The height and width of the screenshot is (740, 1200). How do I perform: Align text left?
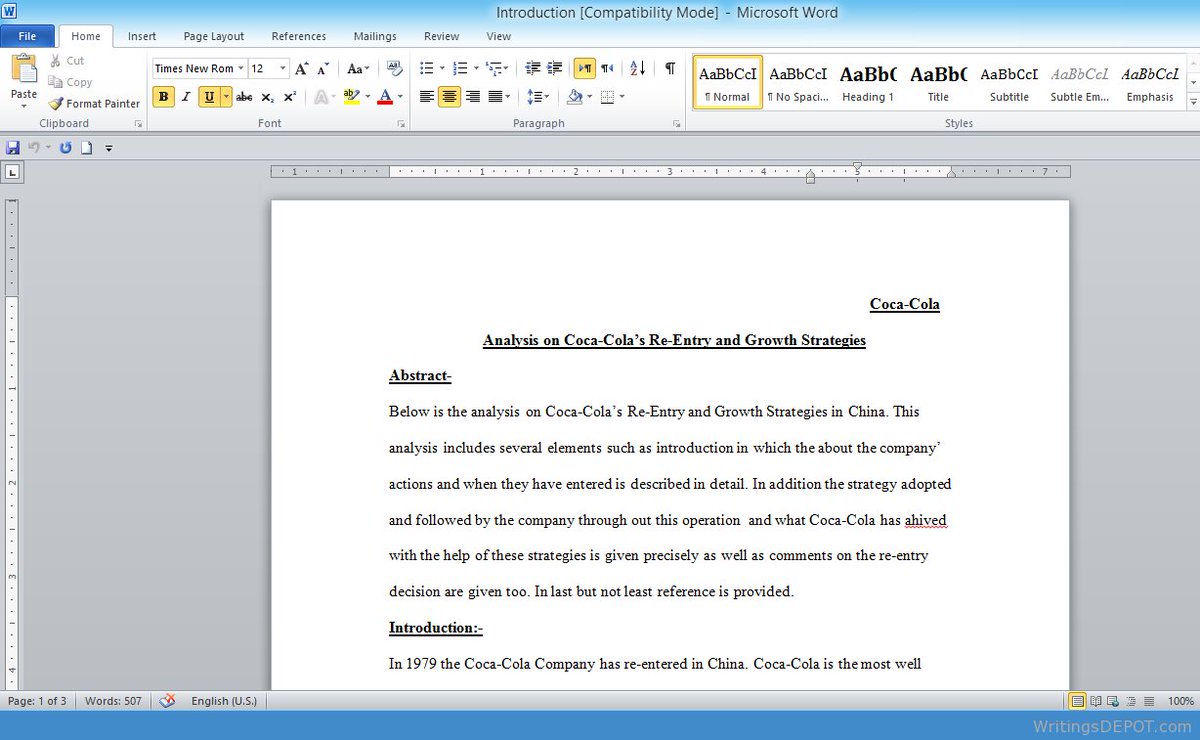[x=427, y=97]
